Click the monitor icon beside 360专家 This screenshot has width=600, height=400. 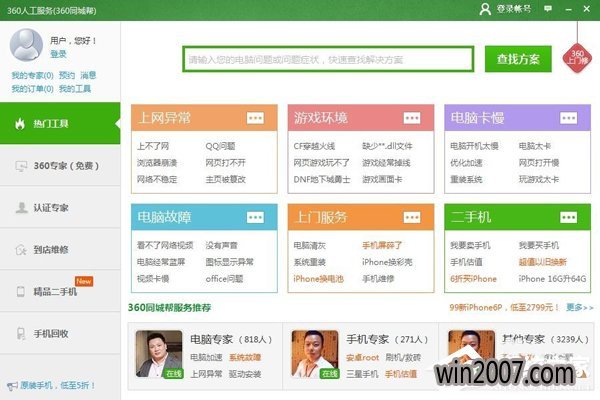click(21, 166)
